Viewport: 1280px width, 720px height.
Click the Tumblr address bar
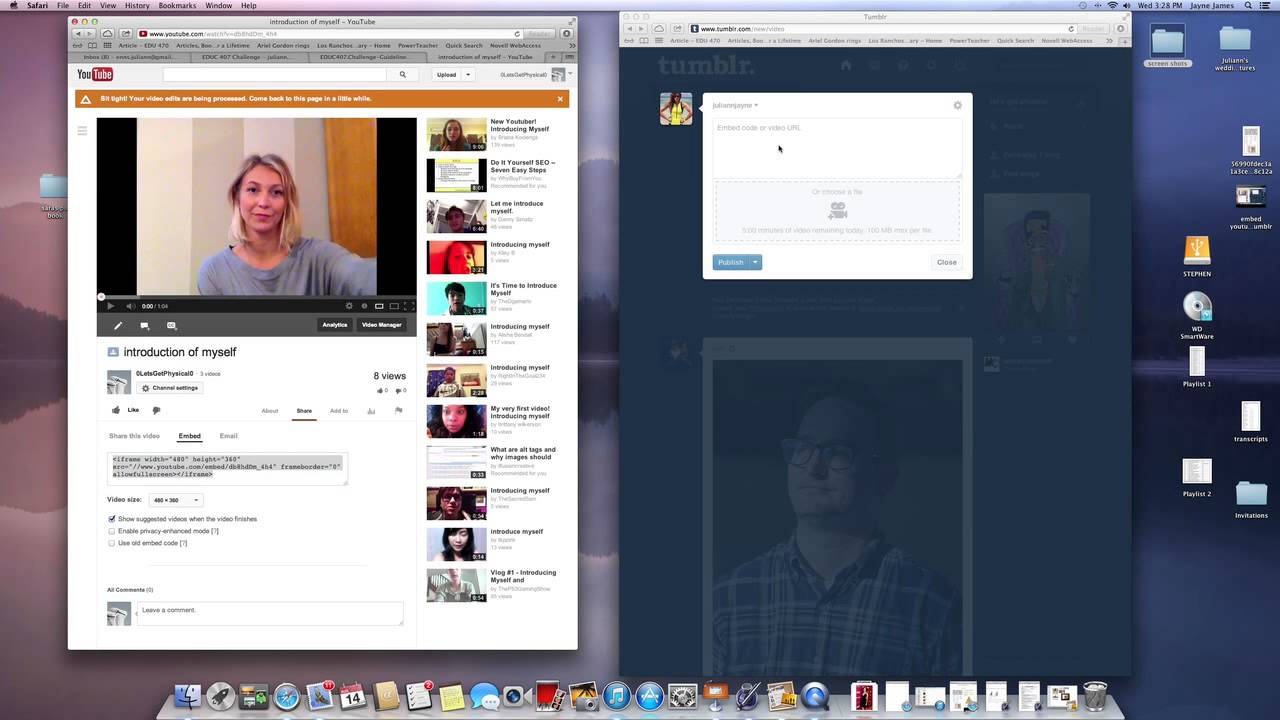click(884, 29)
